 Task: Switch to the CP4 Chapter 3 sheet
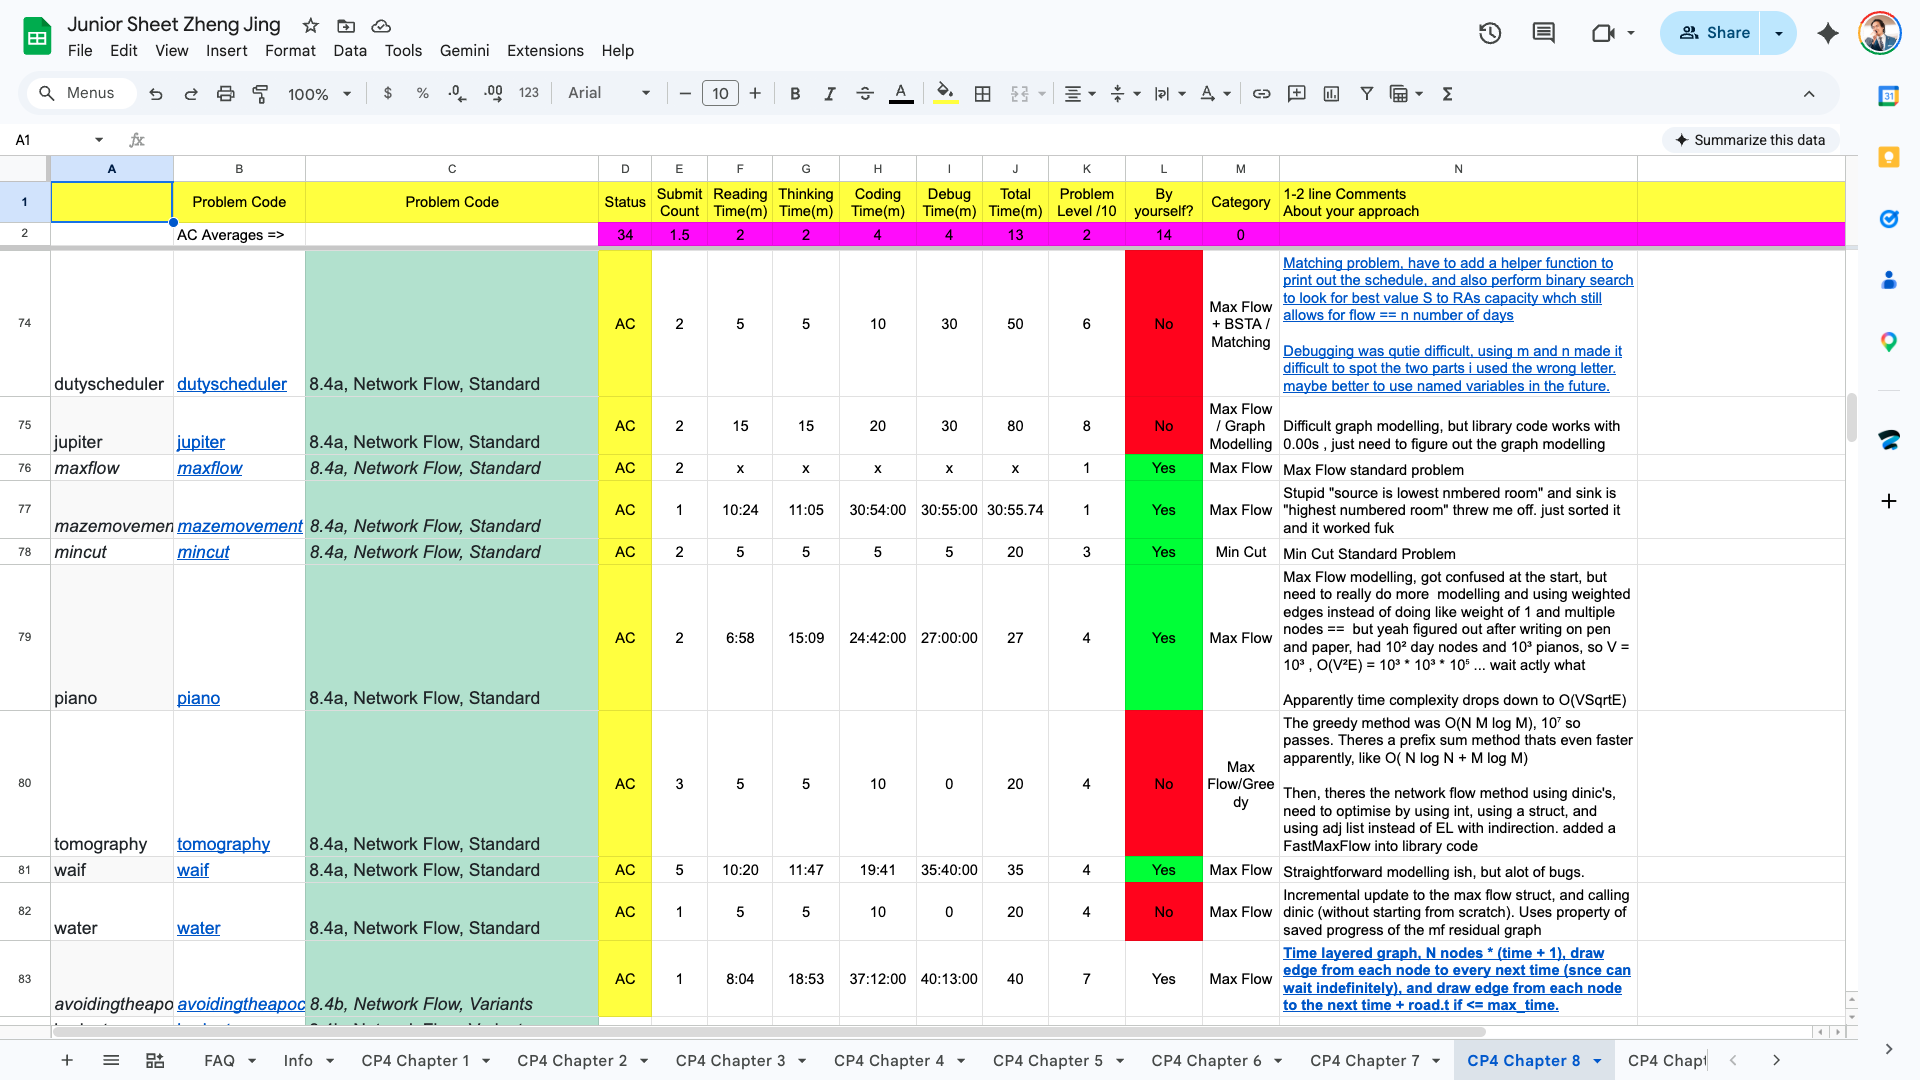click(732, 1060)
